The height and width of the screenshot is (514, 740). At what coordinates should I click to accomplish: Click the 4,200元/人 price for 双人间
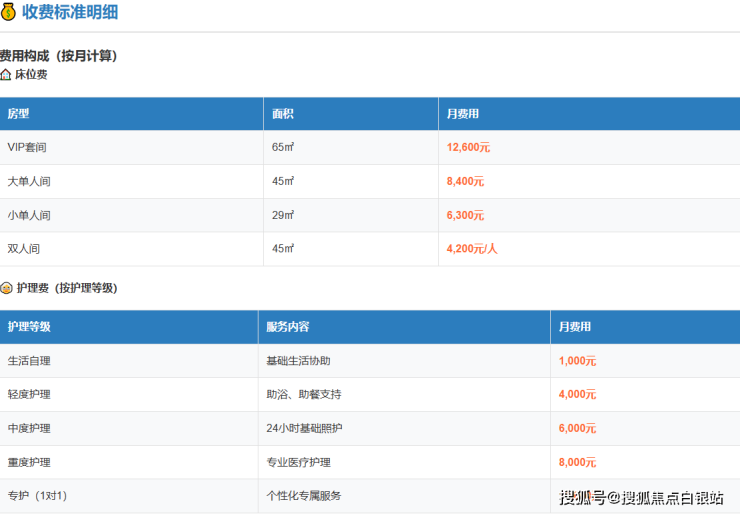click(472, 249)
